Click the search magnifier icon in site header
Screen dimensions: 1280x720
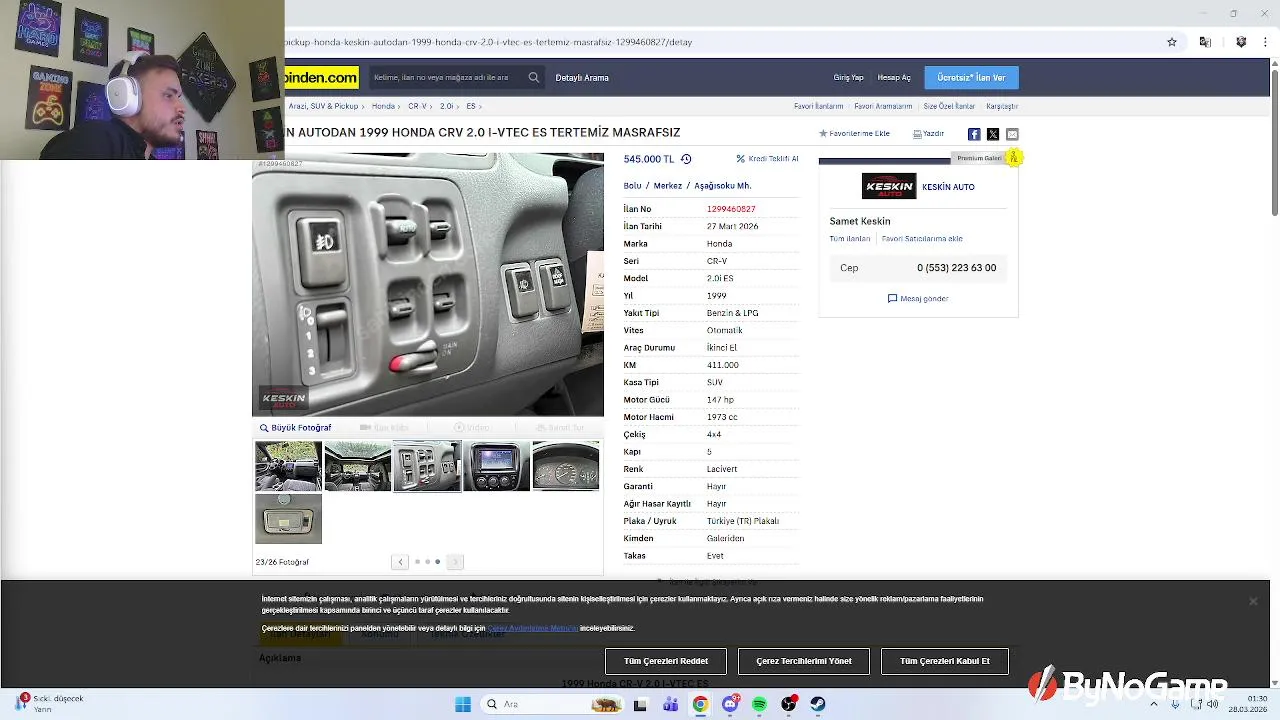pyautogui.click(x=534, y=77)
